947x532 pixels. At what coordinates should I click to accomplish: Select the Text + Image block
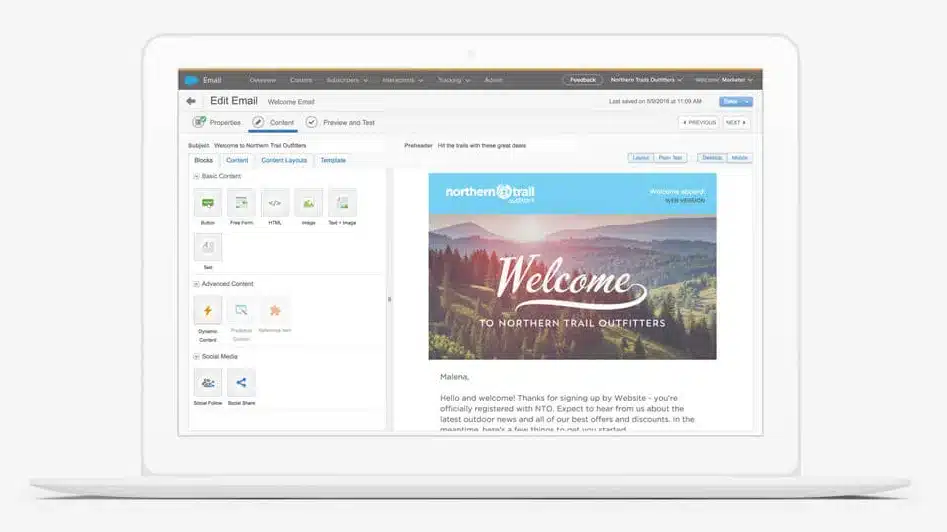tap(342, 203)
